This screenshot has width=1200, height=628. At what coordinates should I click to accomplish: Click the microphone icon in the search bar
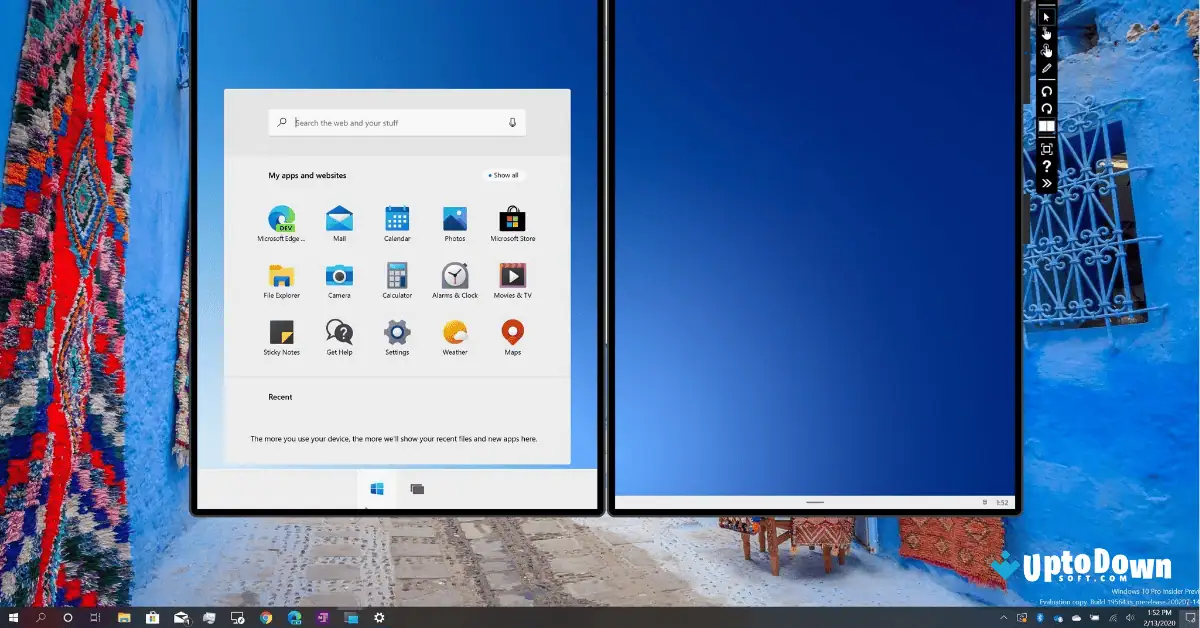click(x=512, y=122)
